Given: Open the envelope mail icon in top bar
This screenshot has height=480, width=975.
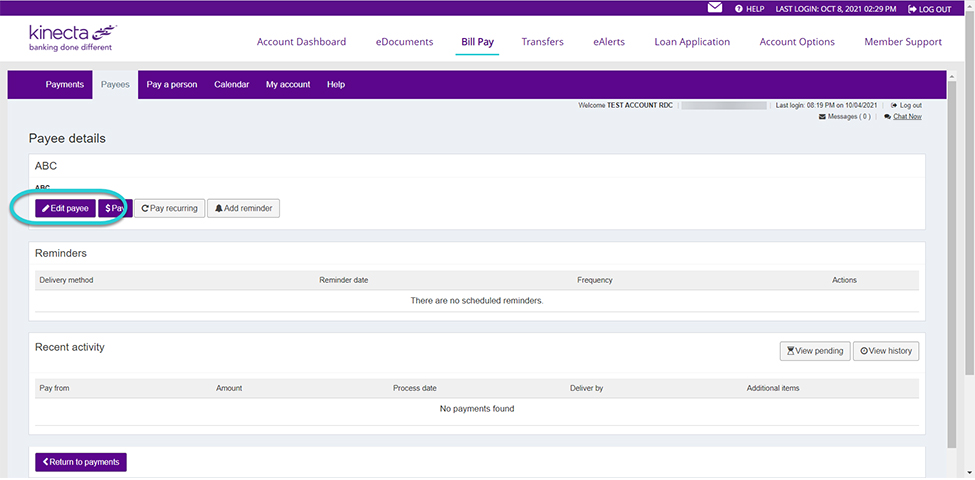Looking at the screenshot, I should (715, 8).
